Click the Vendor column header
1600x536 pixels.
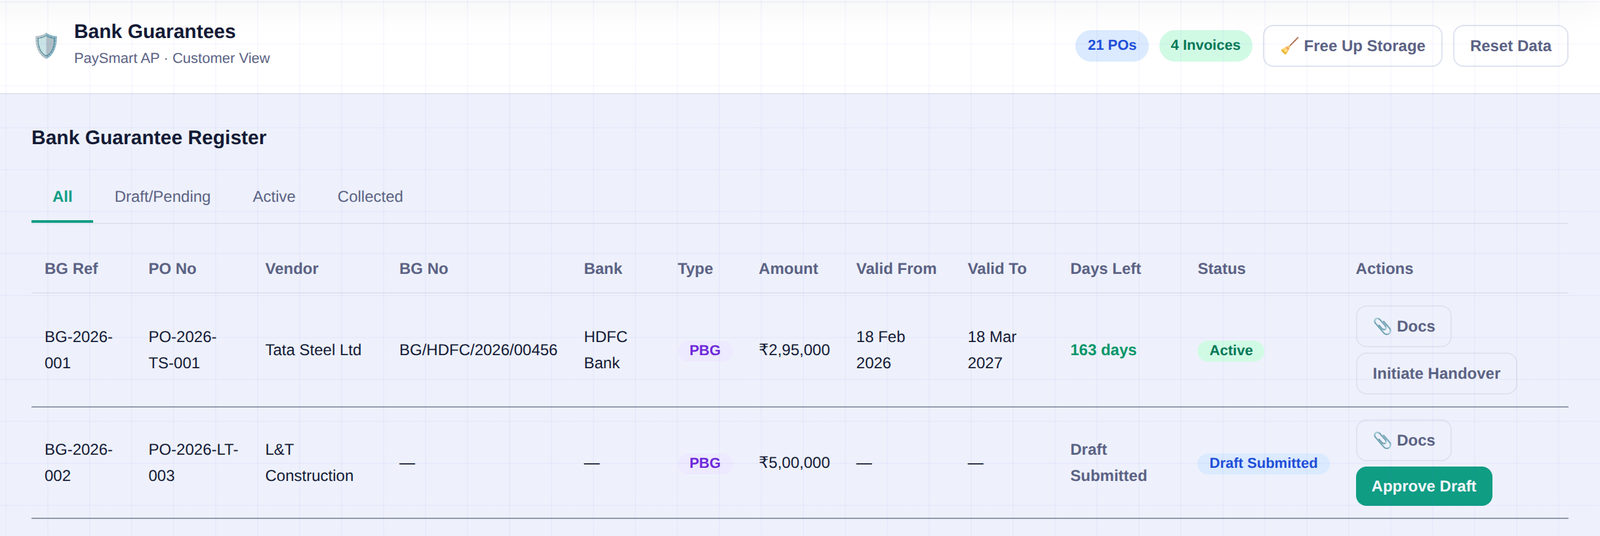[x=292, y=269]
